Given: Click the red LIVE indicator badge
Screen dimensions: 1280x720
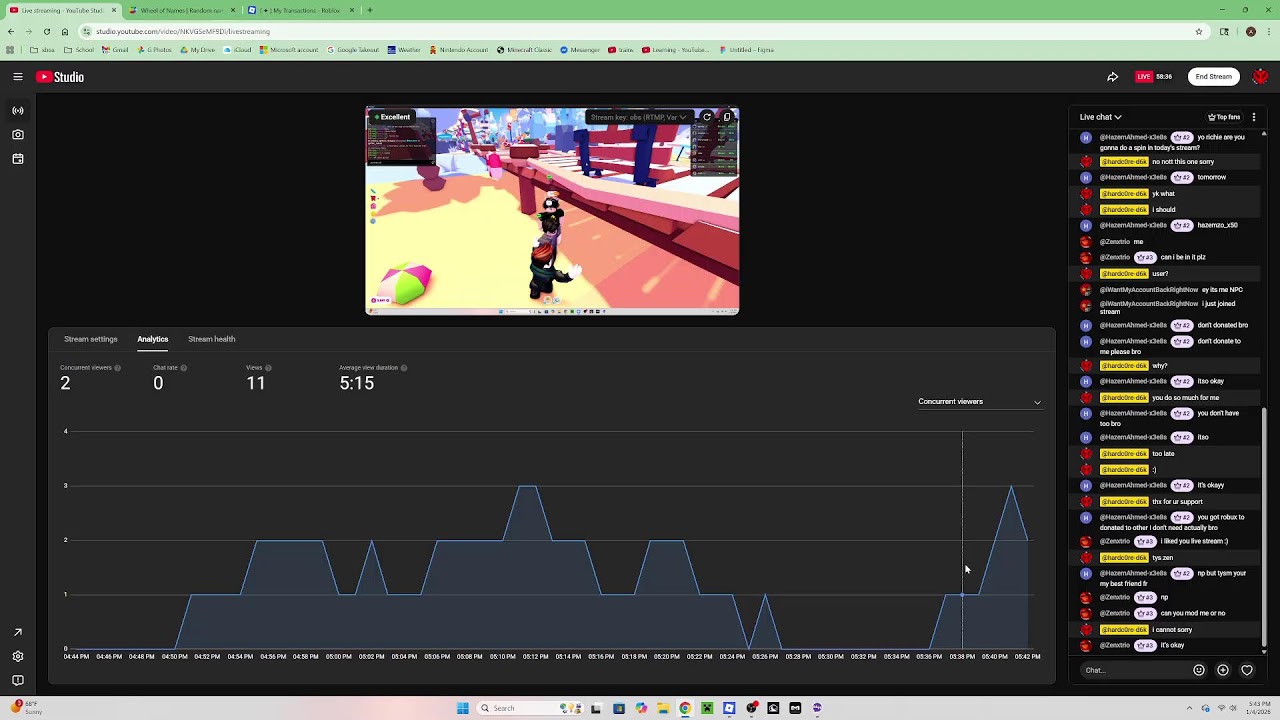Looking at the screenshot, I should (1143, 77).
